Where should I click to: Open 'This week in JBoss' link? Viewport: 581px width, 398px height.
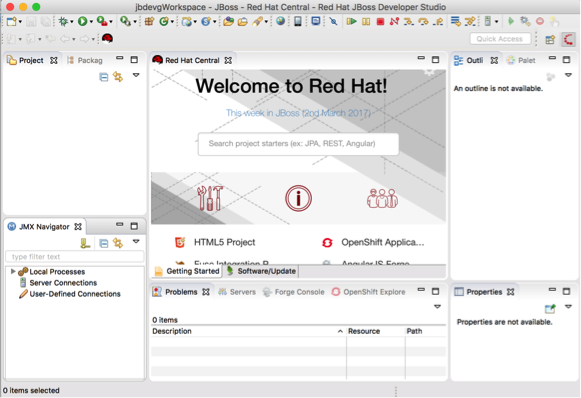point(298,113)
